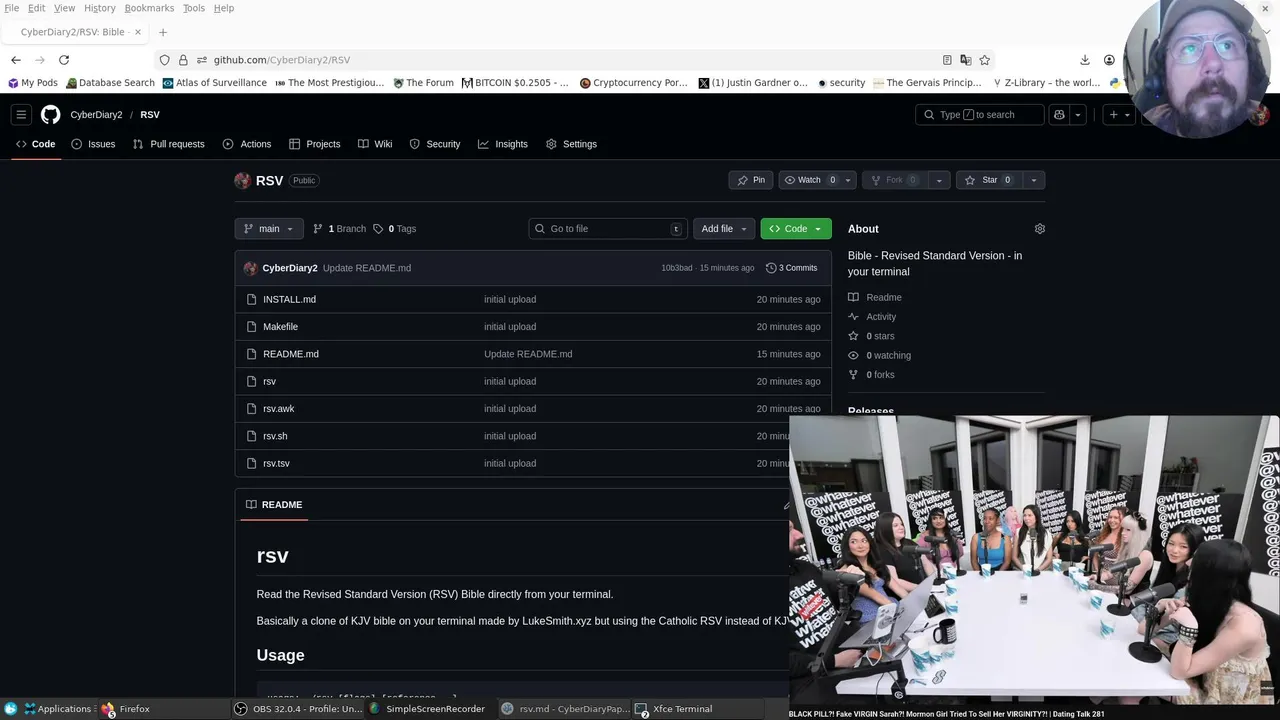Open the rsv file
This screenshot has height=720, width=1280.
(269, 381)
